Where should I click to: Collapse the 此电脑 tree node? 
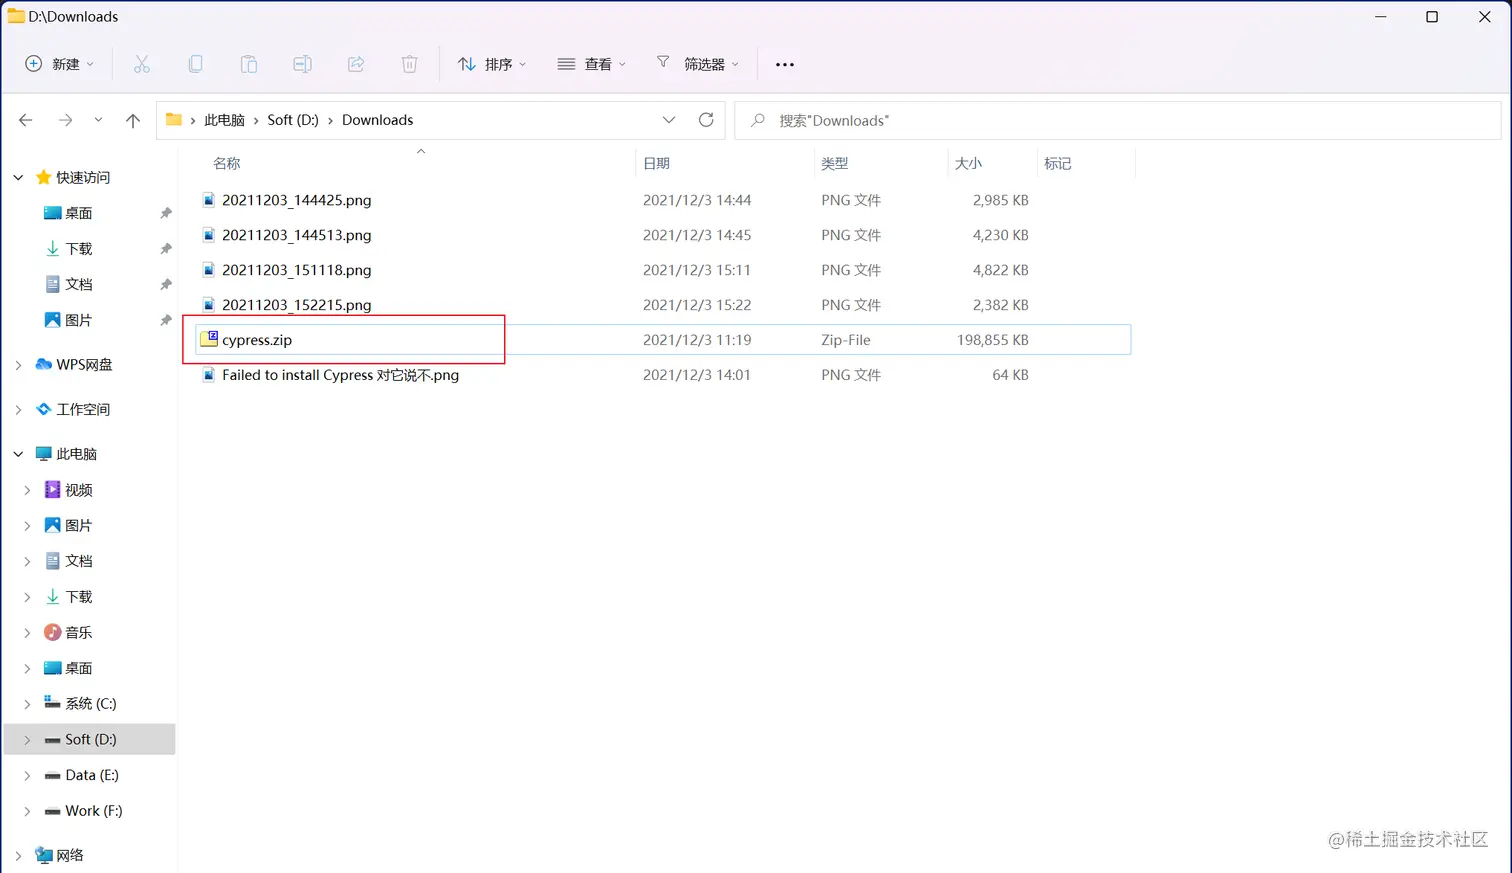point(18,454)
